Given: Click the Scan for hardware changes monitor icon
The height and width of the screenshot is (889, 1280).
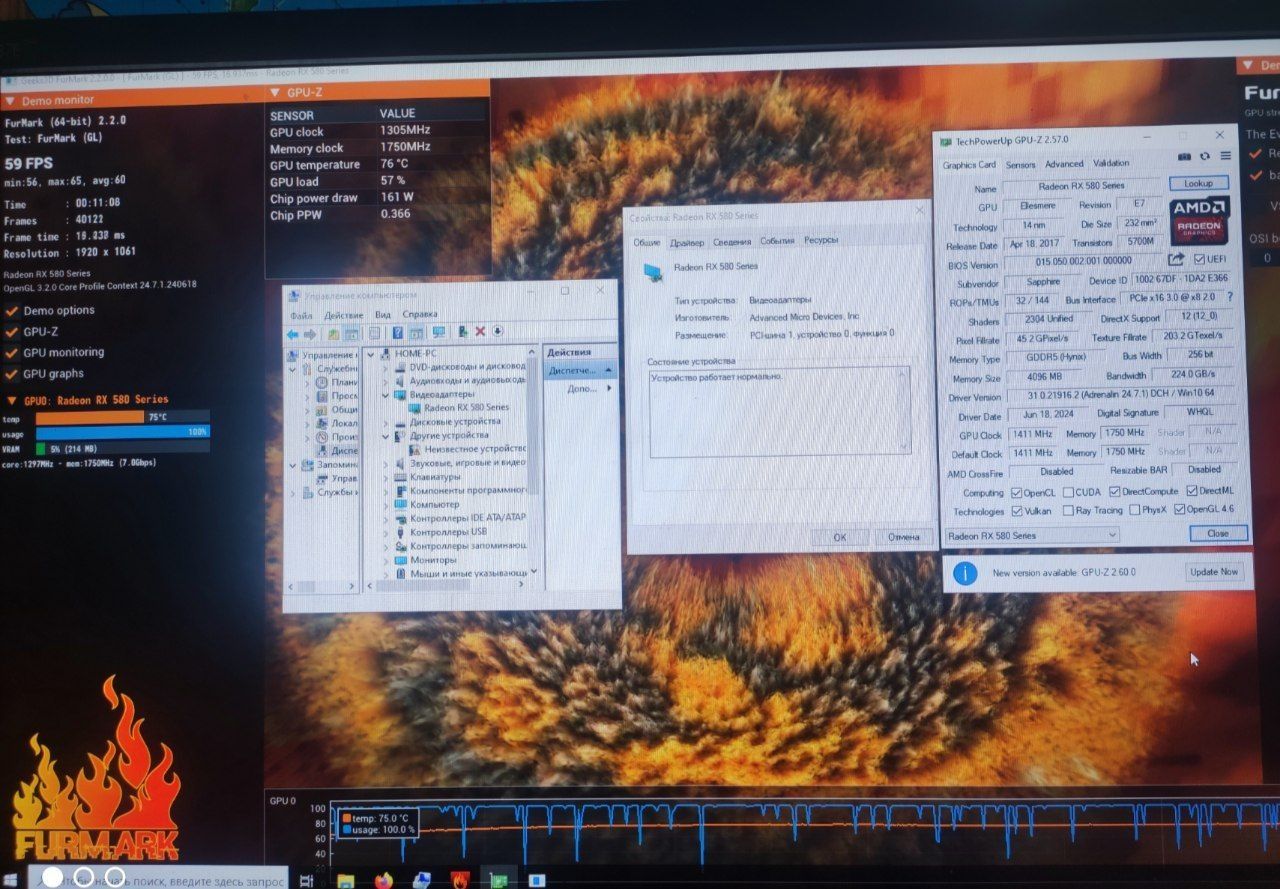Looking at the screenshot, I should click(x=439, y=333).
